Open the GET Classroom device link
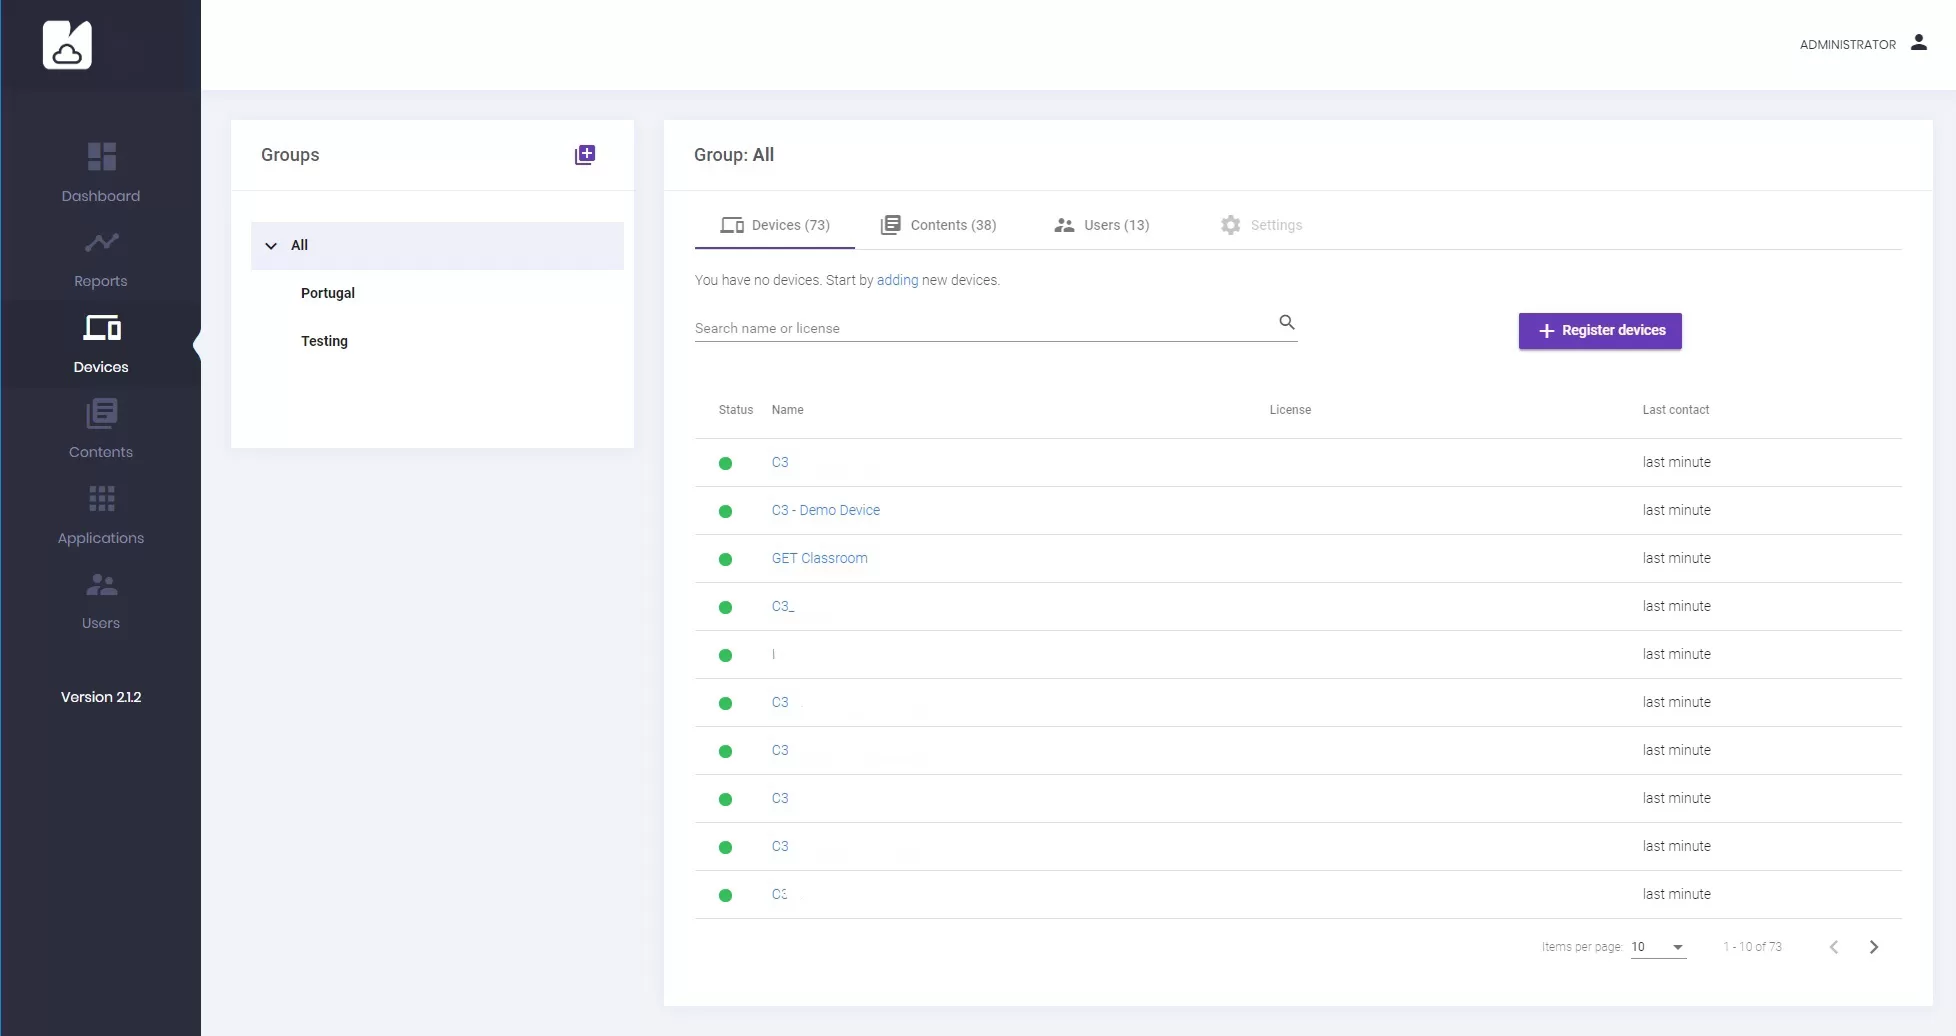 click(x=820, y=558)
